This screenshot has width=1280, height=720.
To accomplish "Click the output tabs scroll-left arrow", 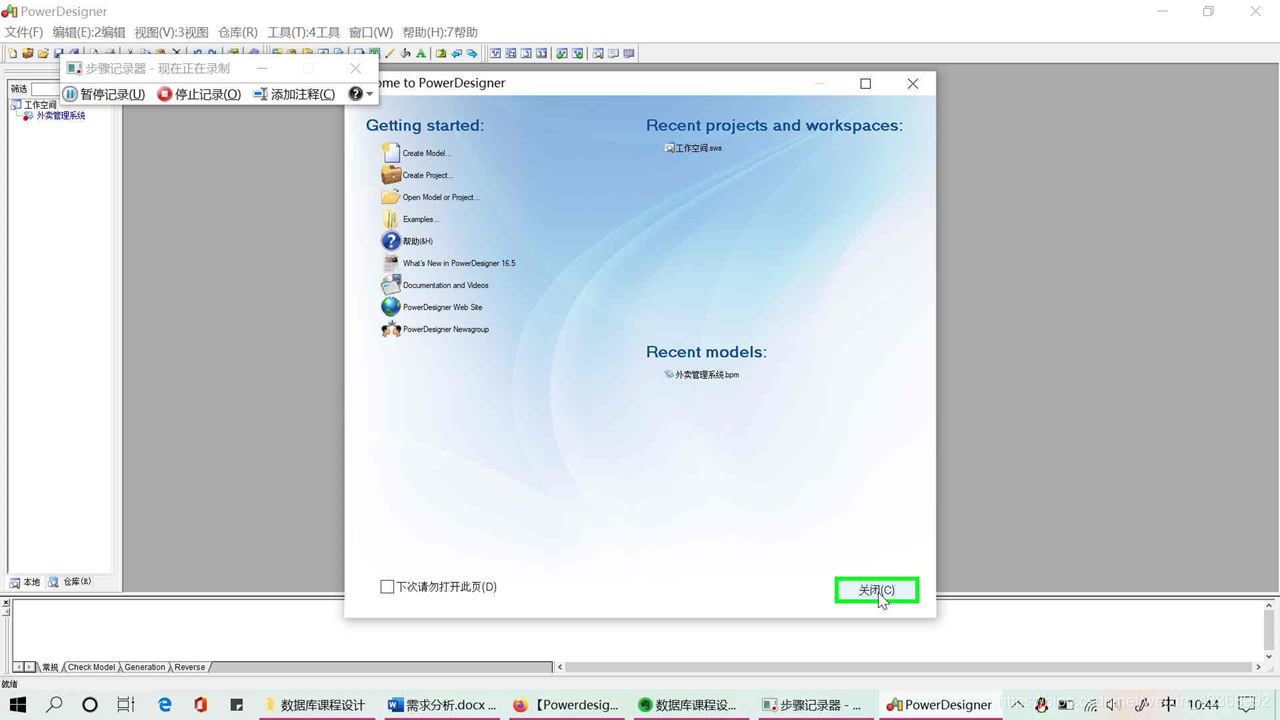I will (x=18, y=667).
